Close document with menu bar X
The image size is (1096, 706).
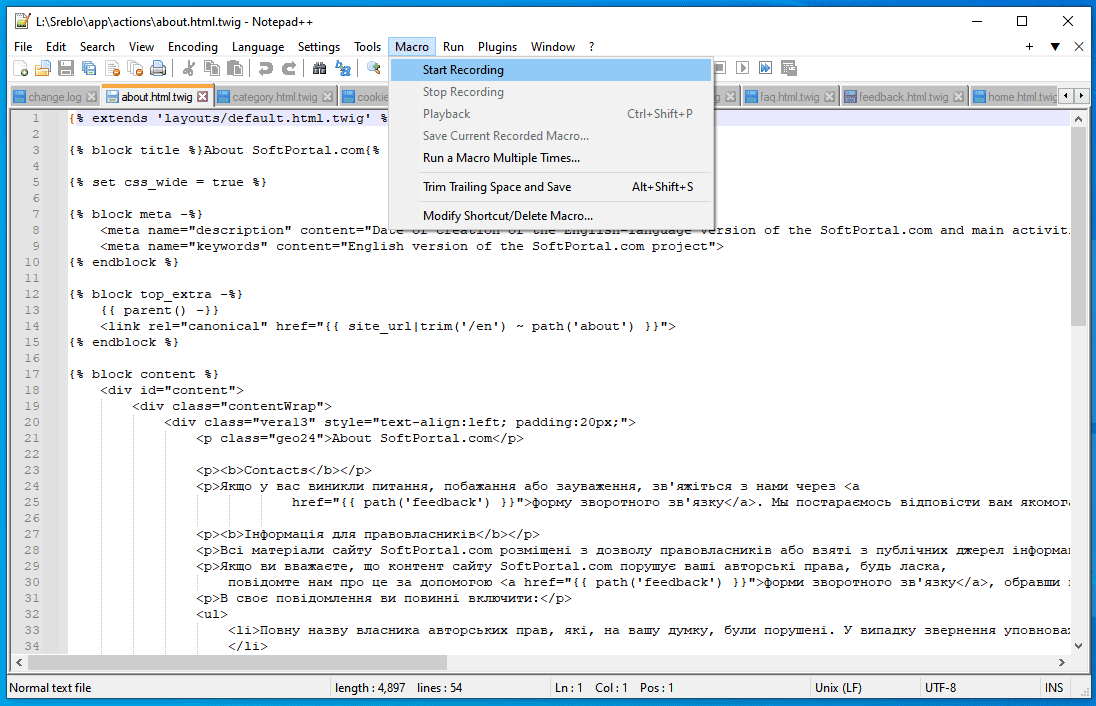pos(1079,47)
